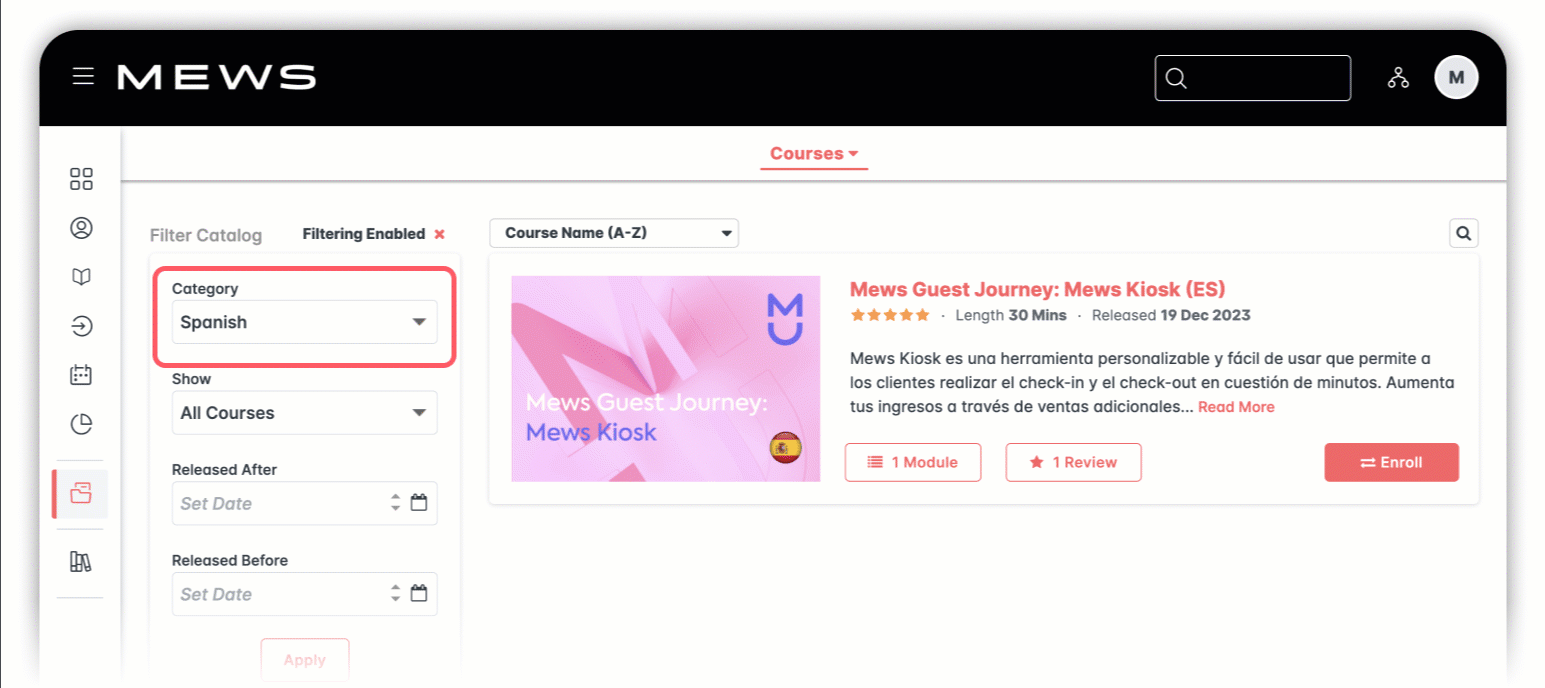Click the catalog search magnifier button
This screenshot has width=1545, height=688.
1463,233
